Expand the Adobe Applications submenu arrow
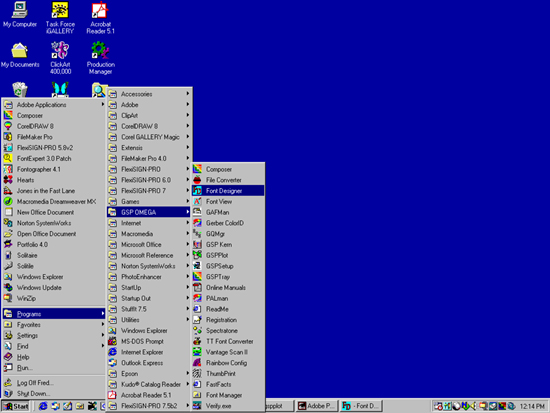This screenshot has height=413, width=550. pyautogui.click(x=102, y=104)
